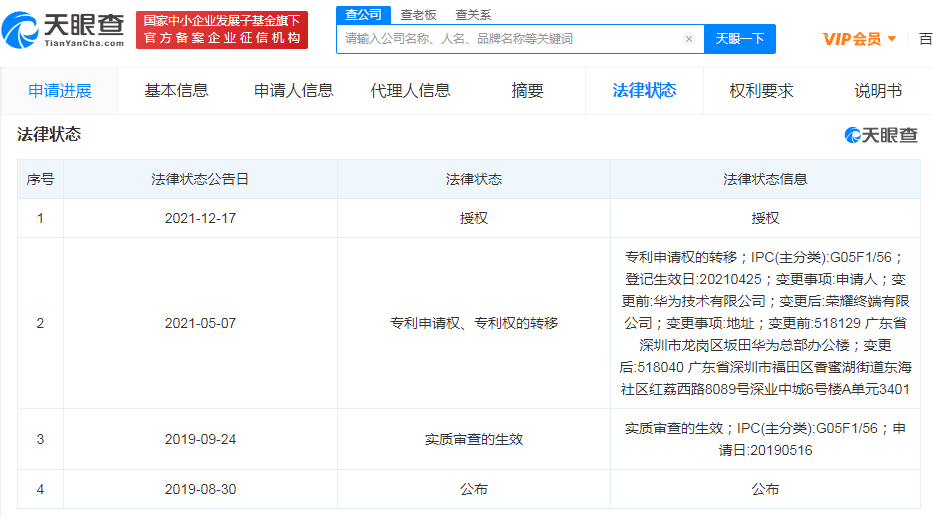
Task: Click the 序号 column header
Action: click(40, 179)
